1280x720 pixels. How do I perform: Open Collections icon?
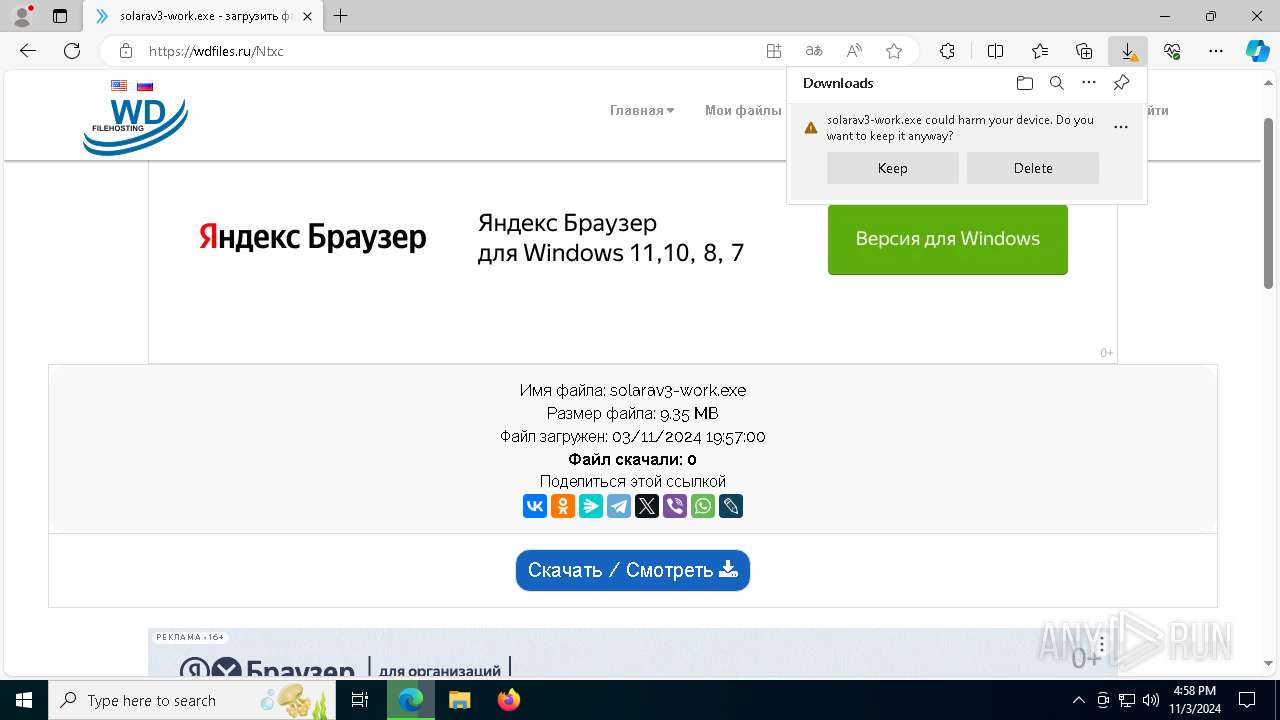pyautogui.click(x=1084, y=51)
